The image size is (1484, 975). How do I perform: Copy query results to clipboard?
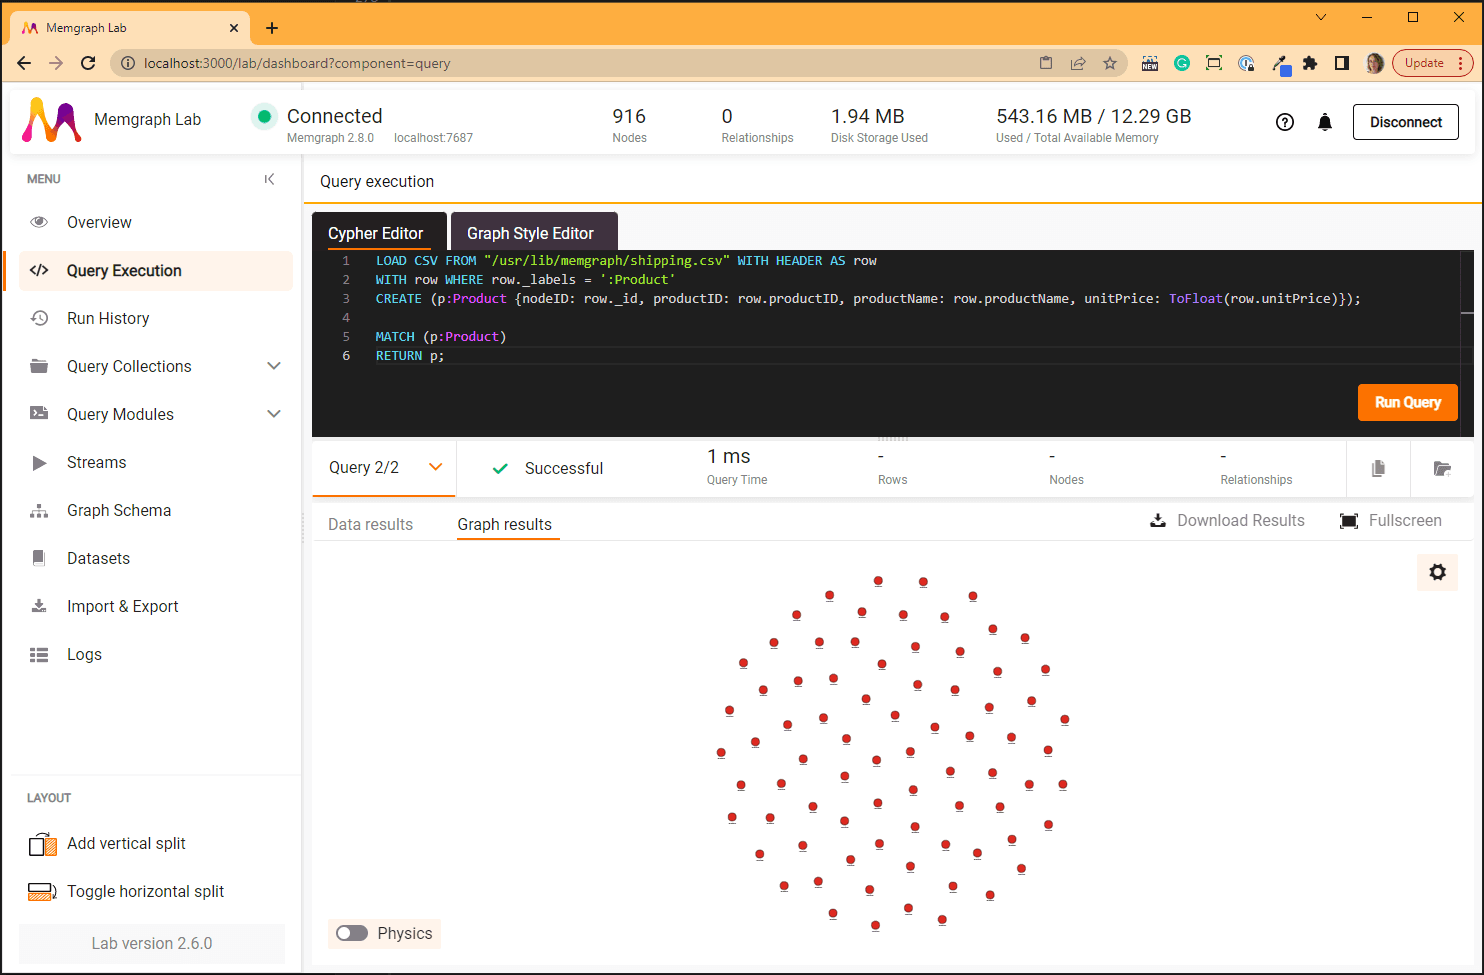[1378, 468]
